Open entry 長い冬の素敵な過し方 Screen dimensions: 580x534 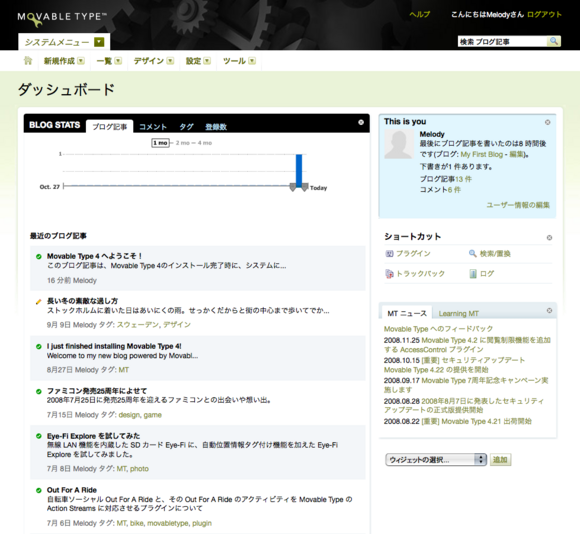[82, 301]
